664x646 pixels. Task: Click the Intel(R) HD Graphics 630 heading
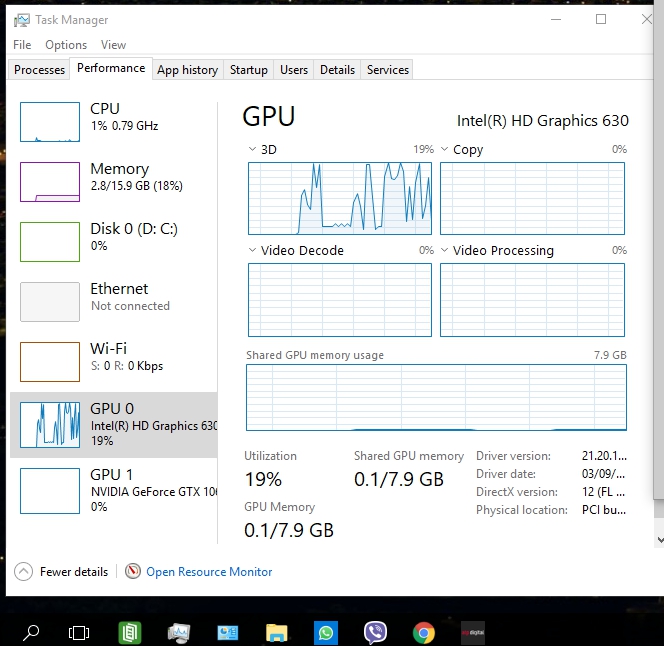point(543,121)
